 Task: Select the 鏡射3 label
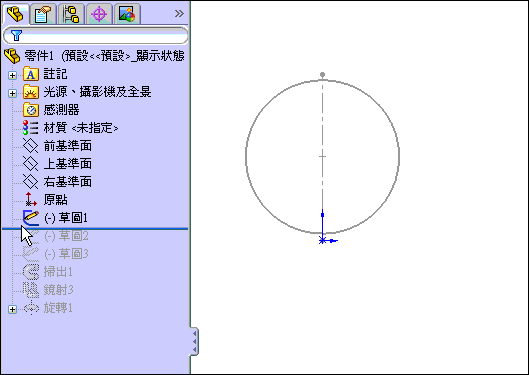58,290
